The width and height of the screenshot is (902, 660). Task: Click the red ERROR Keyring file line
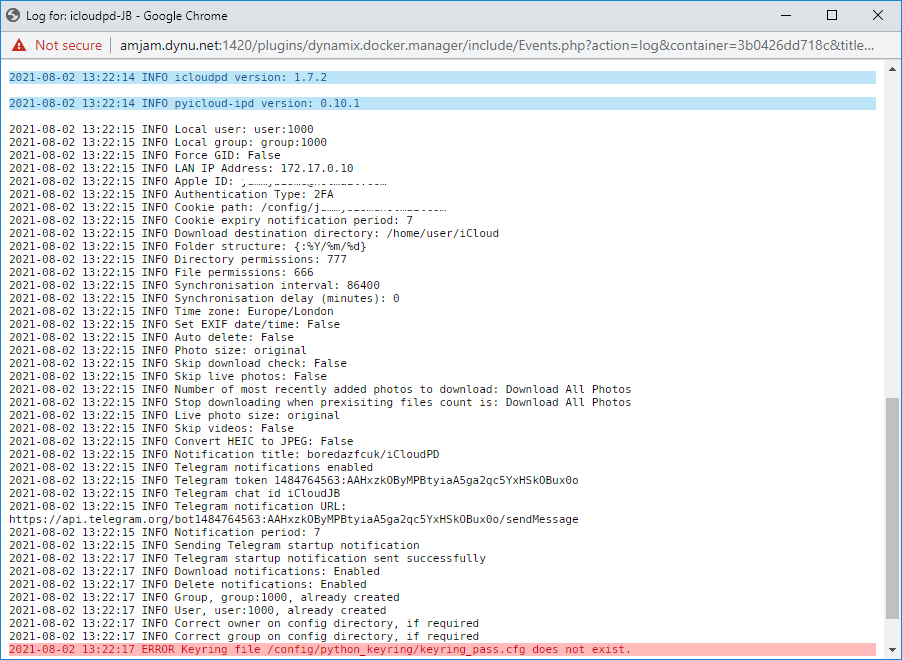click(x=442, y=649)
